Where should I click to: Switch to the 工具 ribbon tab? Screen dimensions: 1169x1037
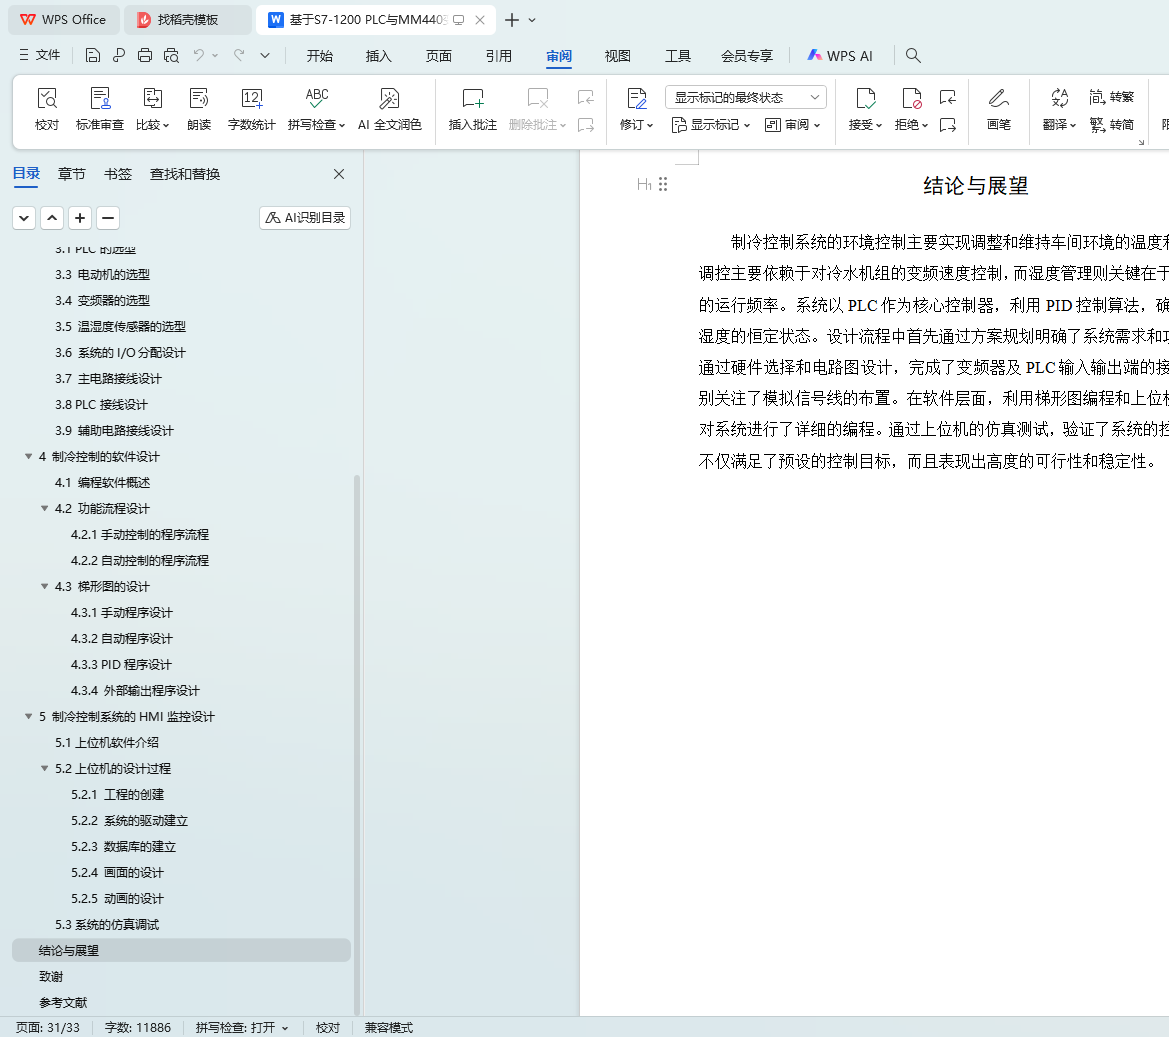(678, 56)
